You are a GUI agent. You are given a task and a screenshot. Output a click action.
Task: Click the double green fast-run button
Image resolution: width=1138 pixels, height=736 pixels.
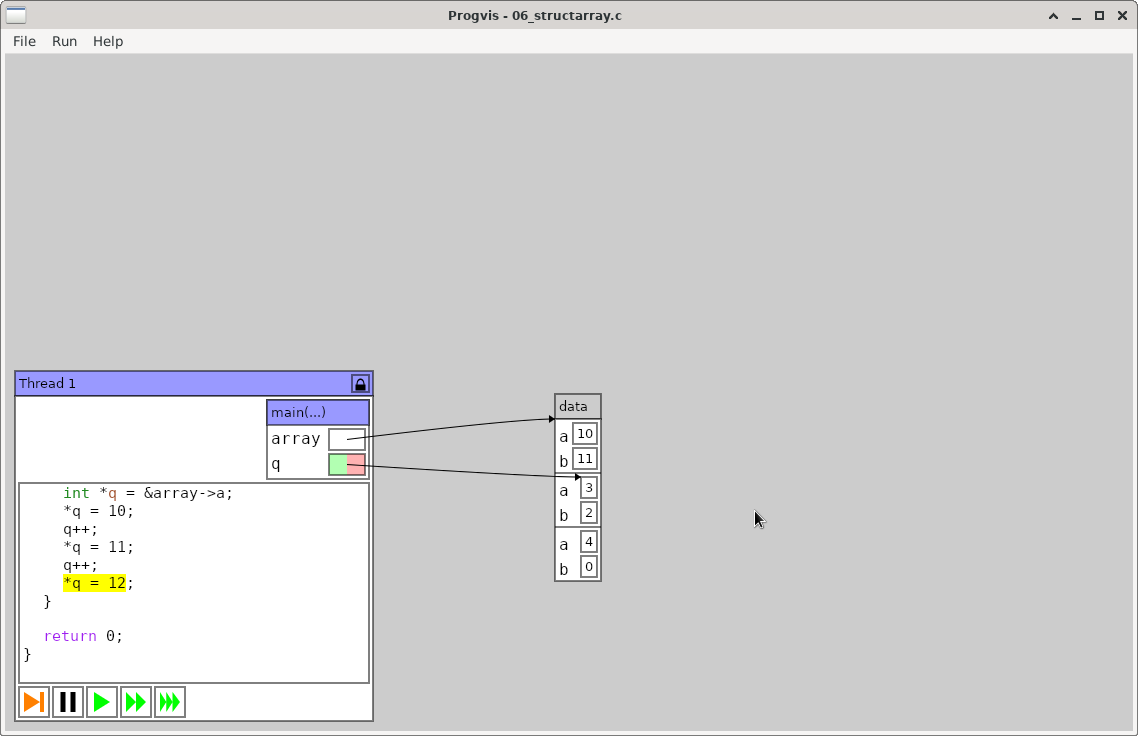(136, 702)
